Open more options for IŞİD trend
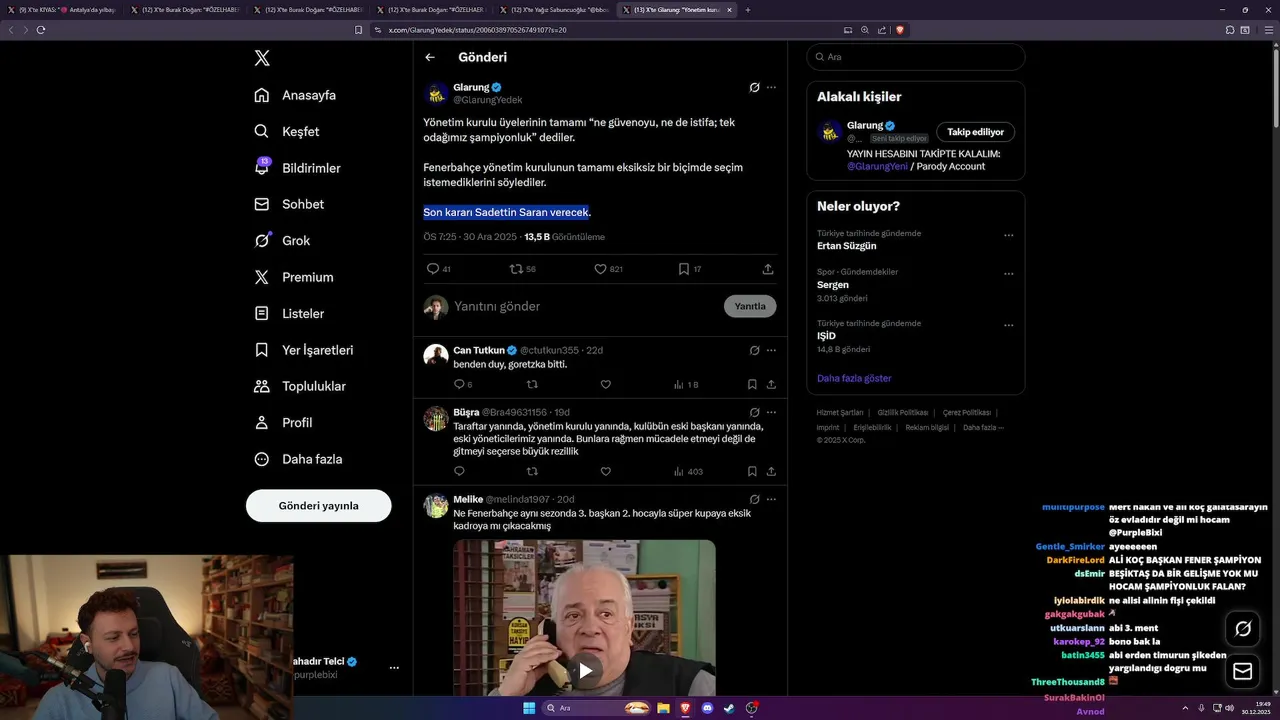The image size is (1280, 720). [1008, 325]
